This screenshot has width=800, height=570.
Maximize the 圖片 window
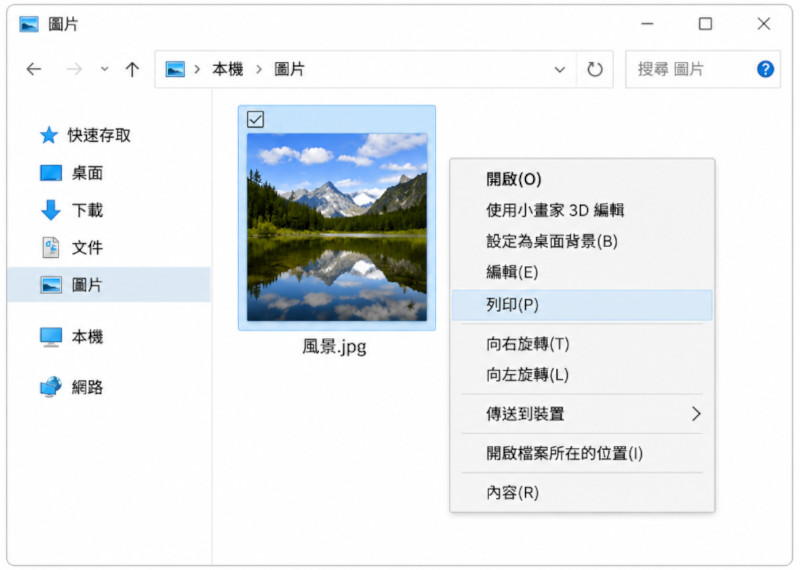click(706, 24)
